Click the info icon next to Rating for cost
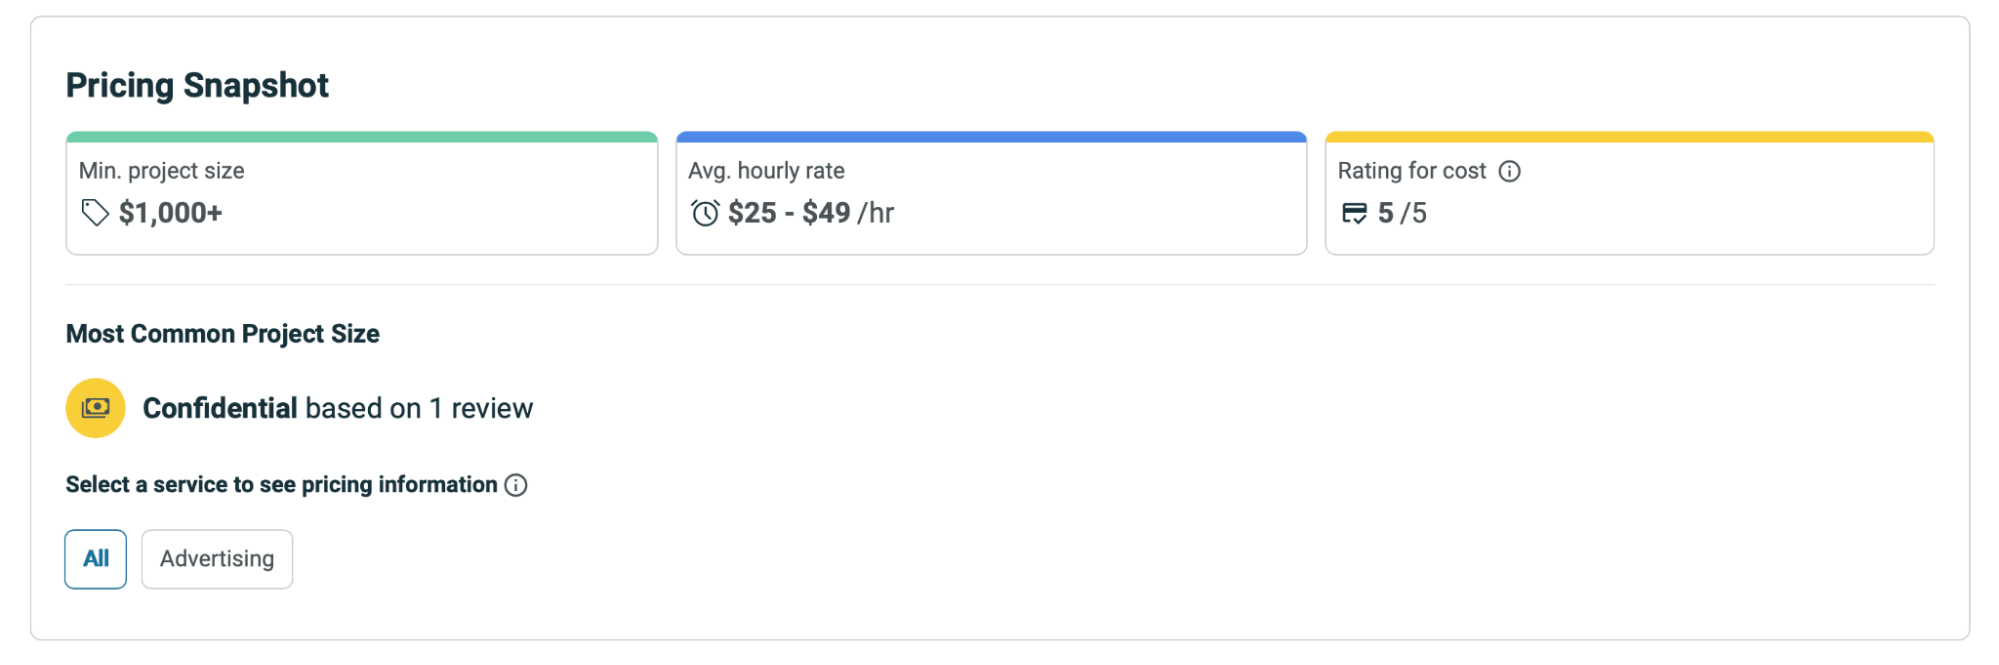Viewport: 1999px width, 665px height. click(x=1510, y=171)
